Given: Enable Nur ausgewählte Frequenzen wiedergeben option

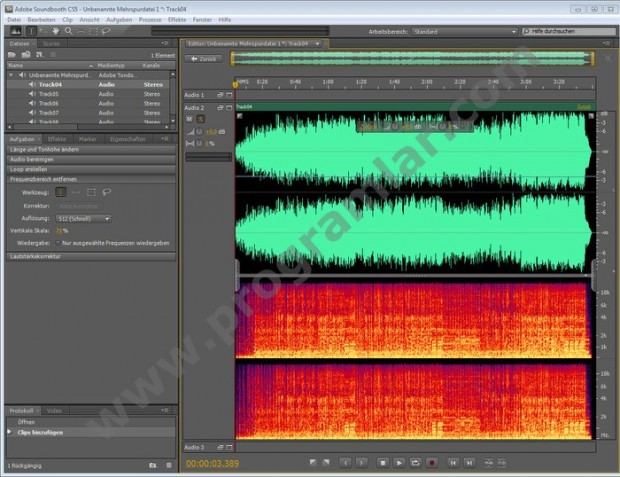Looking at the screenshot, I should click(58, 243).
